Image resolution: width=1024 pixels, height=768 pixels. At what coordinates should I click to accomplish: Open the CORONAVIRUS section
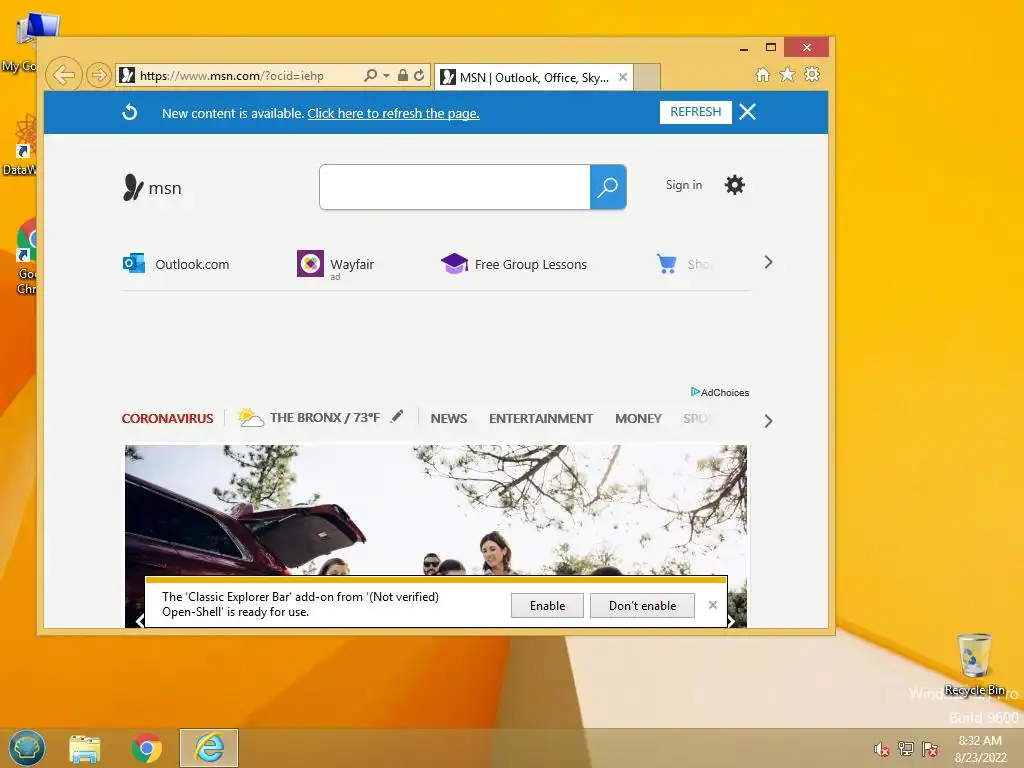point(167,419)
